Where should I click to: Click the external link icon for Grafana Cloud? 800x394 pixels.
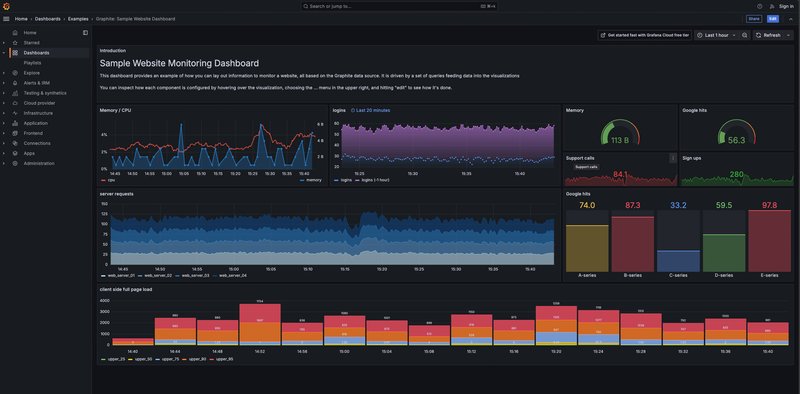pyautogui.click(x=603, y=35)
